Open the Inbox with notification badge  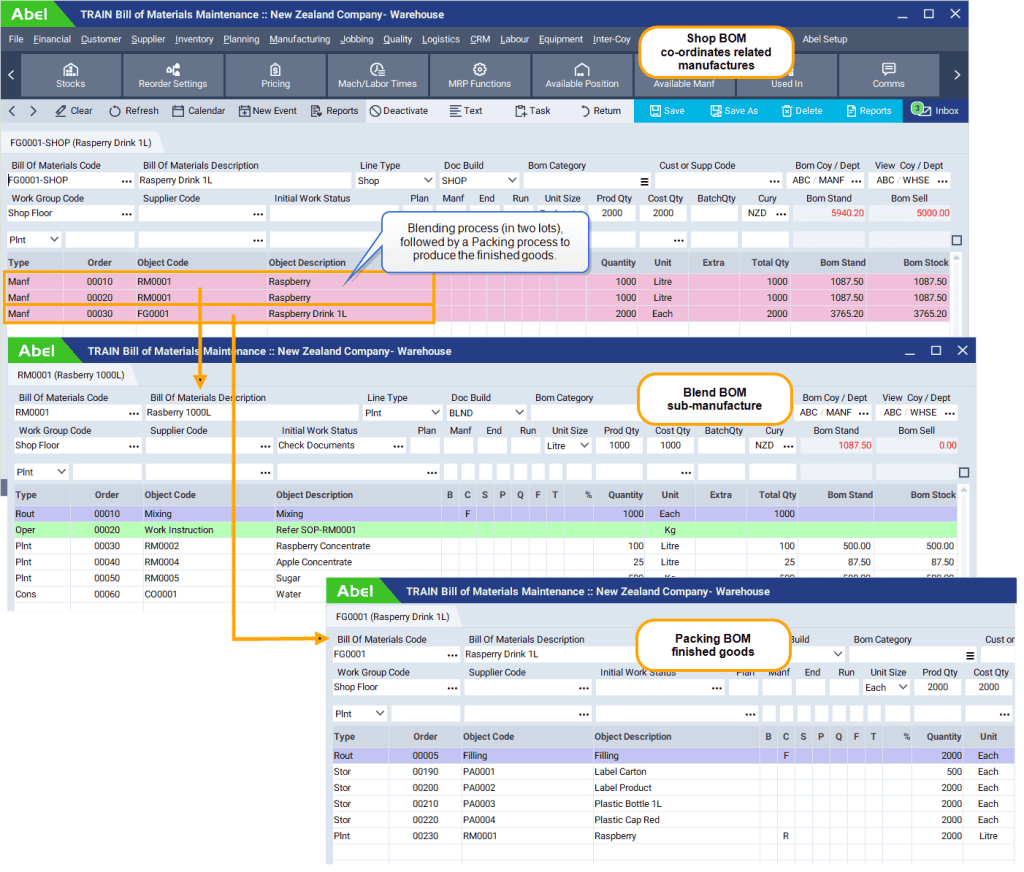[x=934, y=111]
